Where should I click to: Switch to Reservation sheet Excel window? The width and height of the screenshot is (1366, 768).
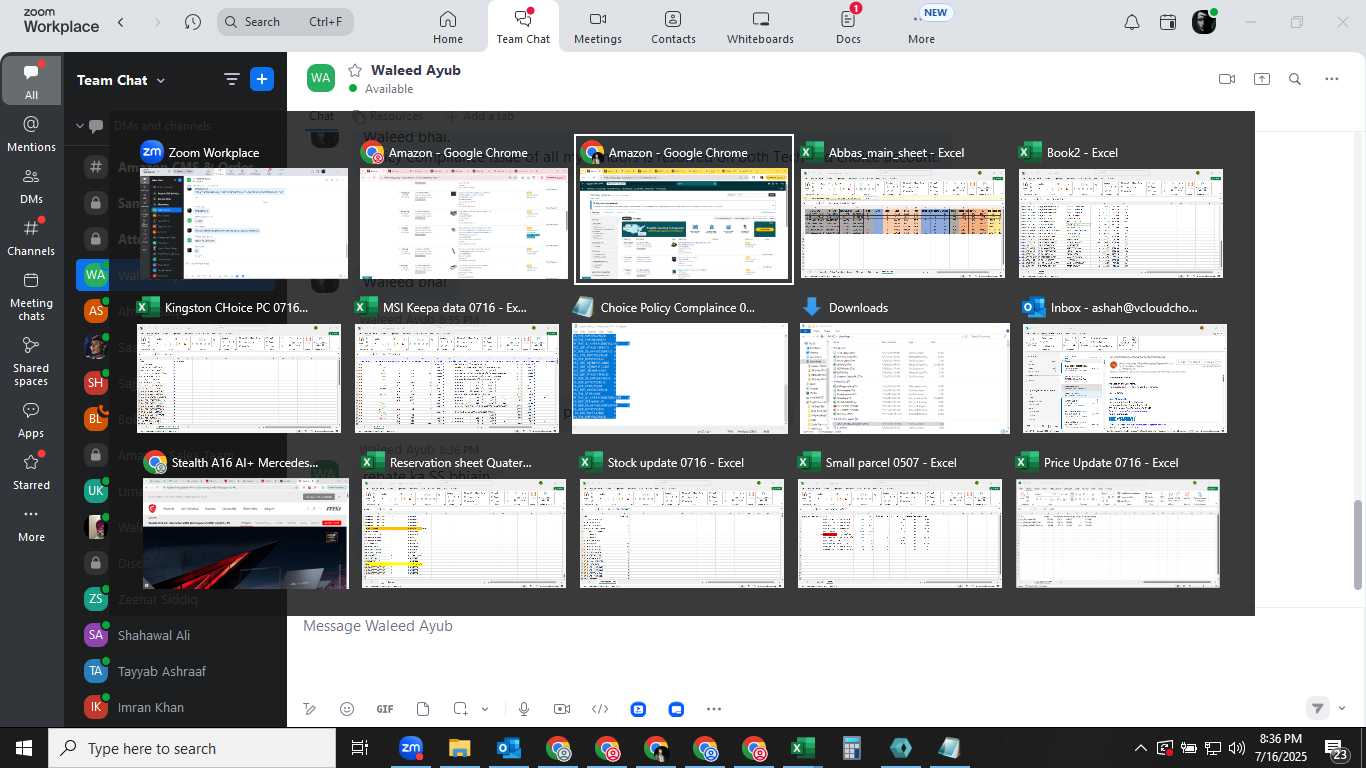(x=463, y=520)
